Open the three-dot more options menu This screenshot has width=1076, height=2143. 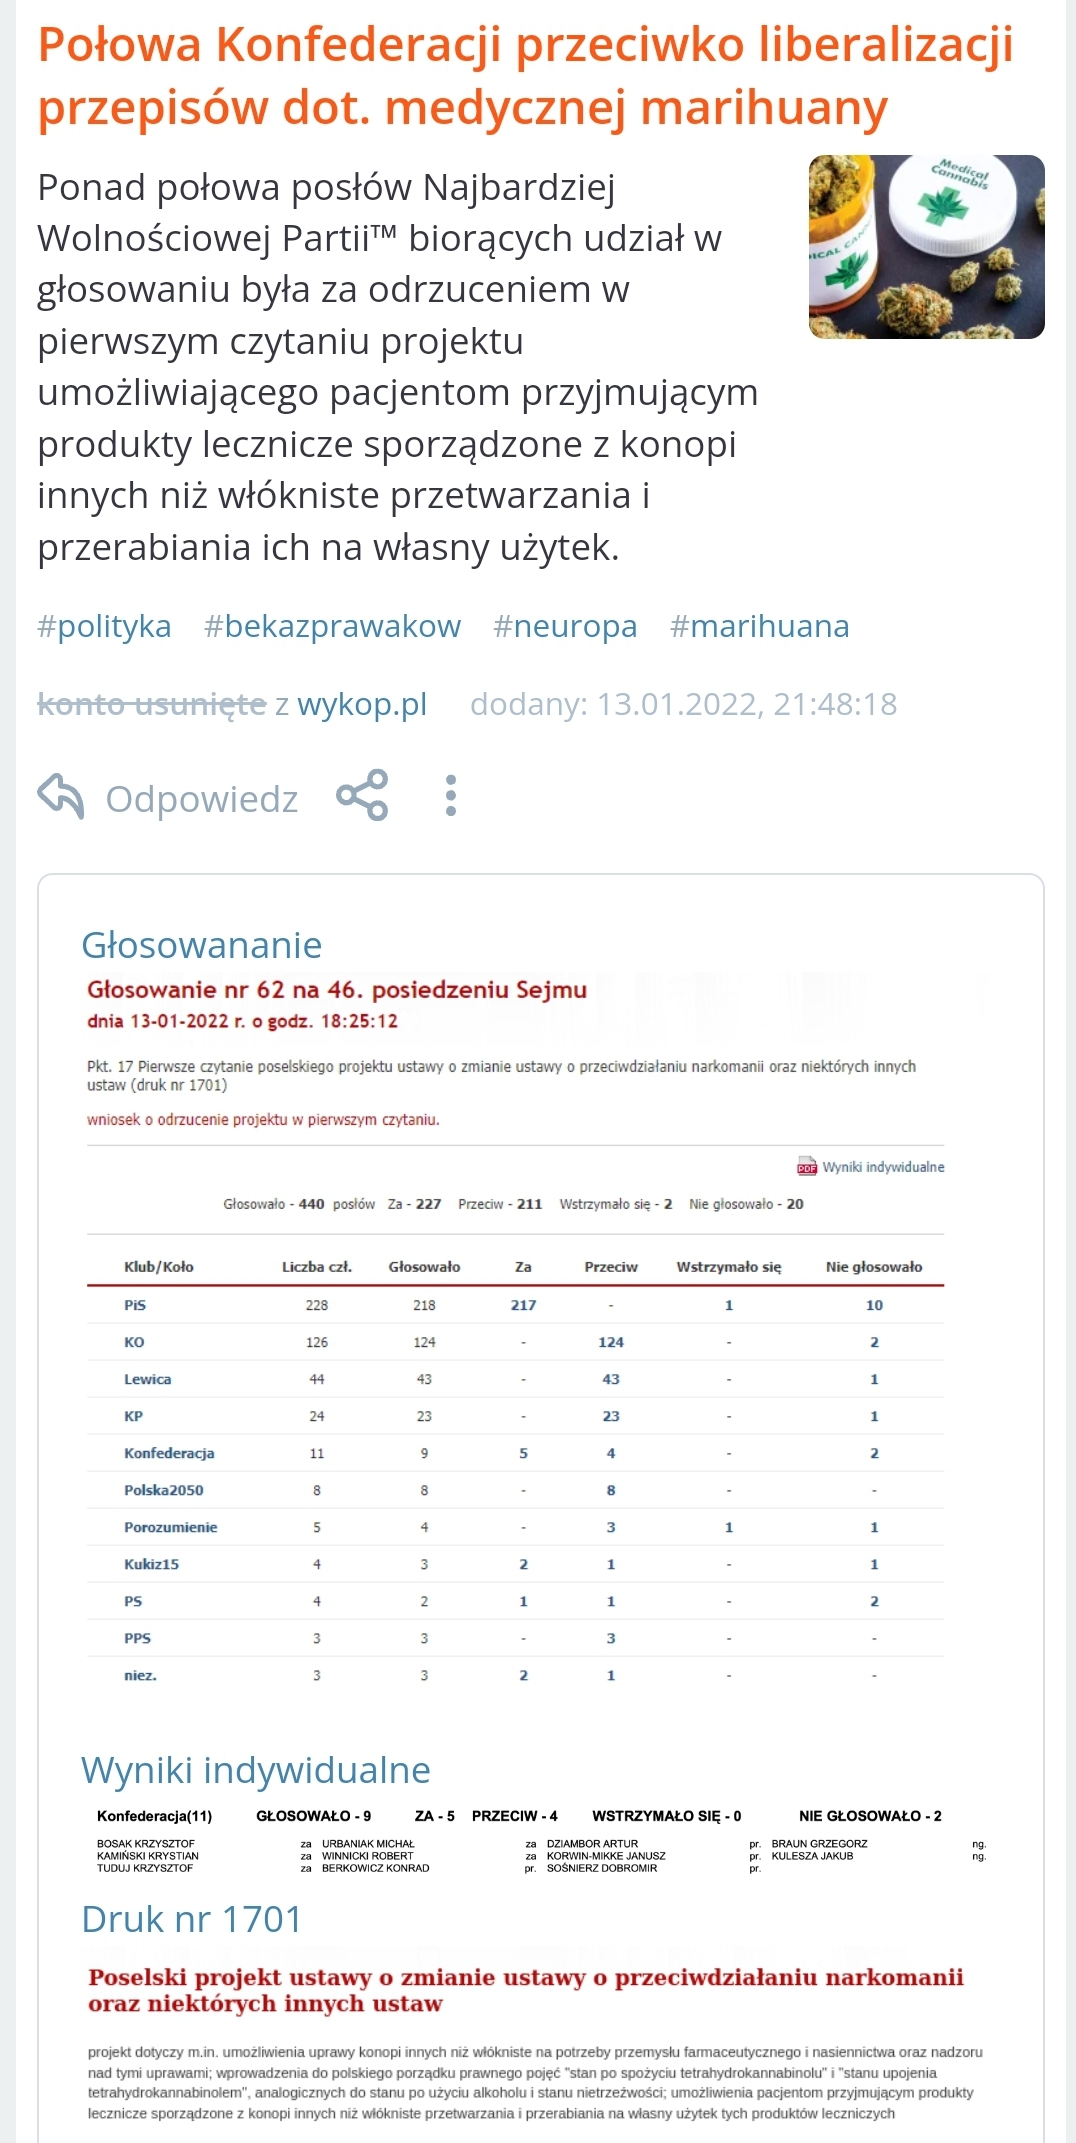pos(451,796)
